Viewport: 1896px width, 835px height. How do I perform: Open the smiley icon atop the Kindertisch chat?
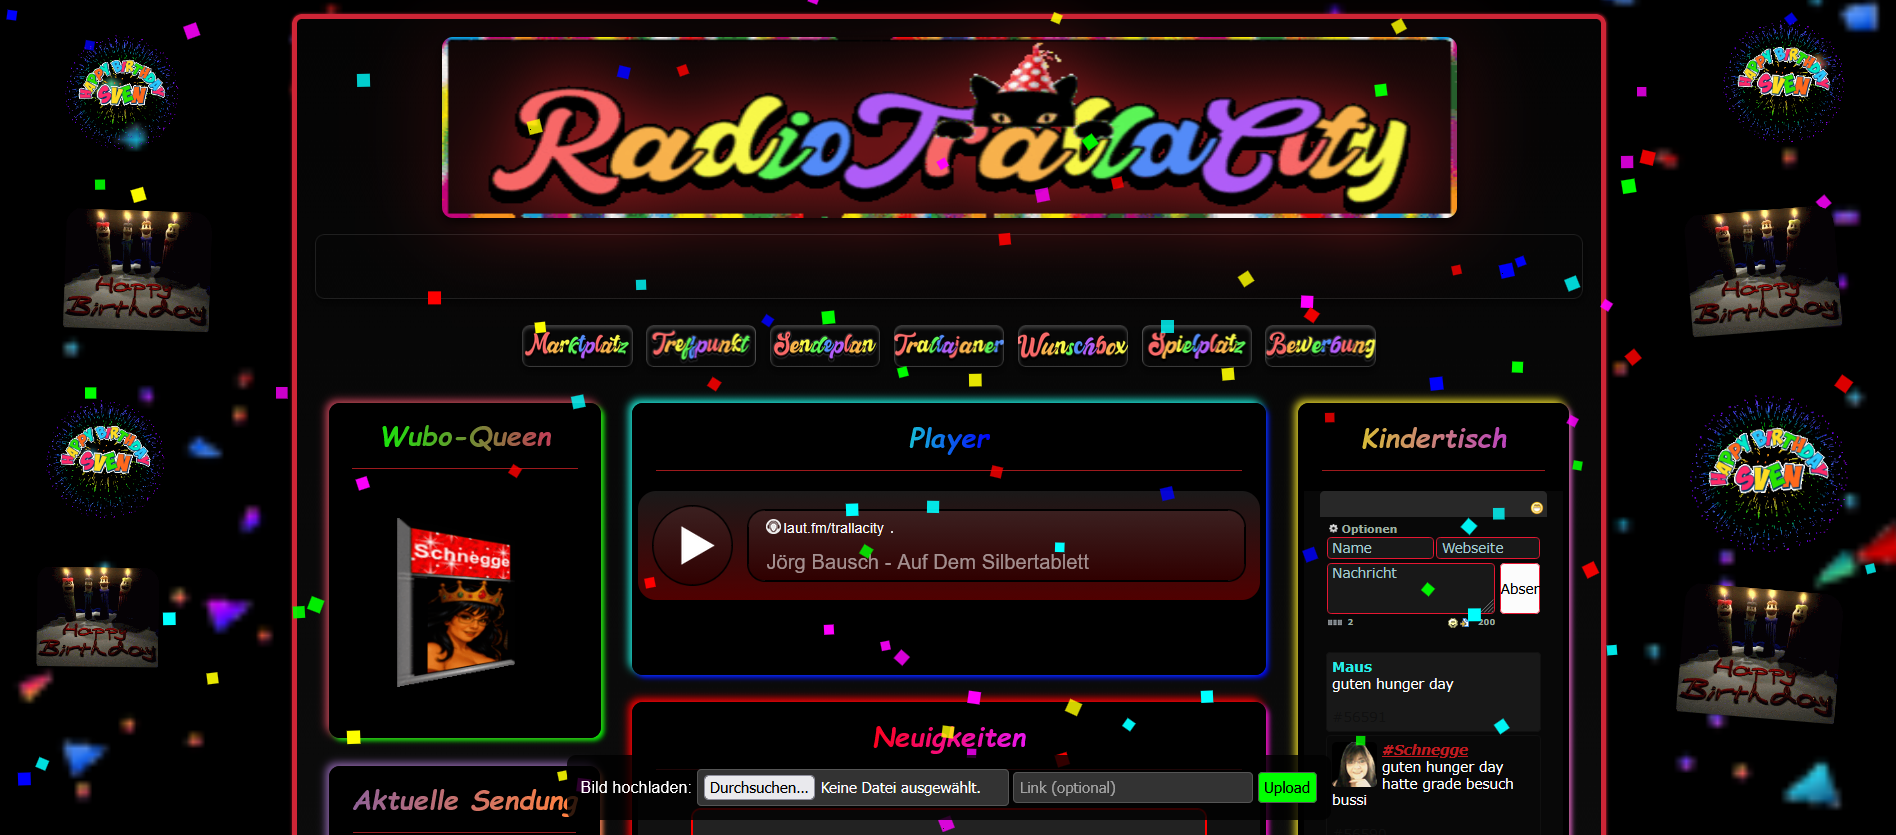point(1536,508)
